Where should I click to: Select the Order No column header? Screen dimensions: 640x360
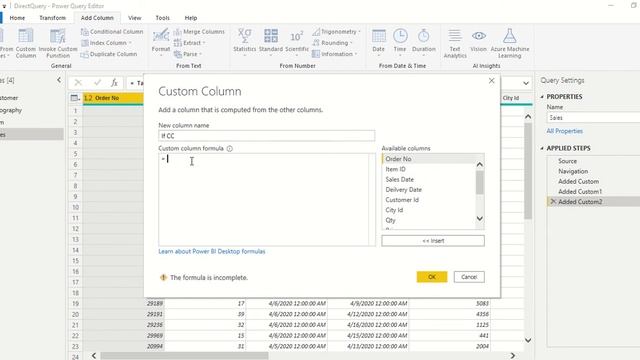tap(113, 98)
